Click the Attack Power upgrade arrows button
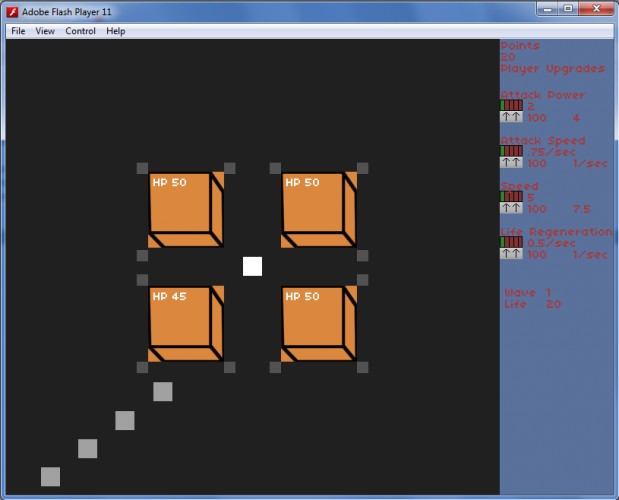Viewport: 619px width, 500px height. coord(511,117)
